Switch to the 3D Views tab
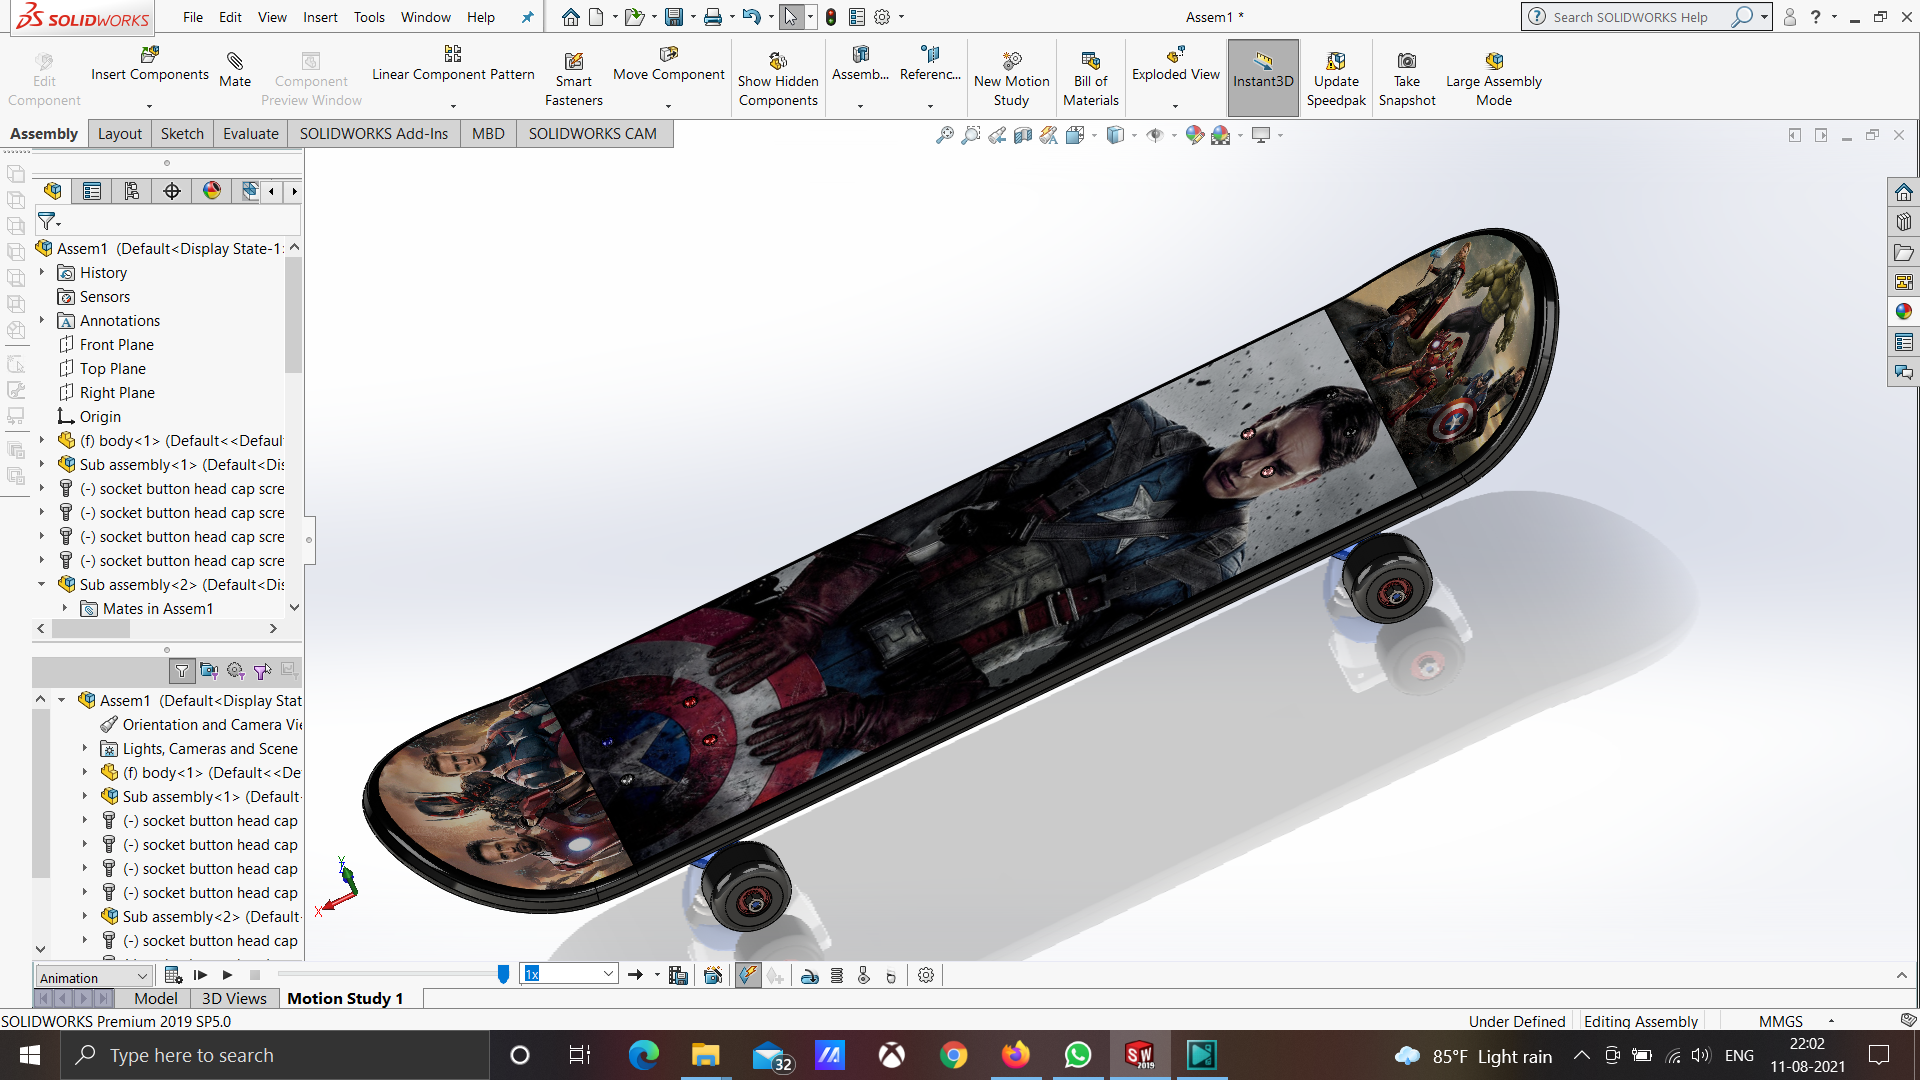The image size is (1920, 1080). point(234,998)
